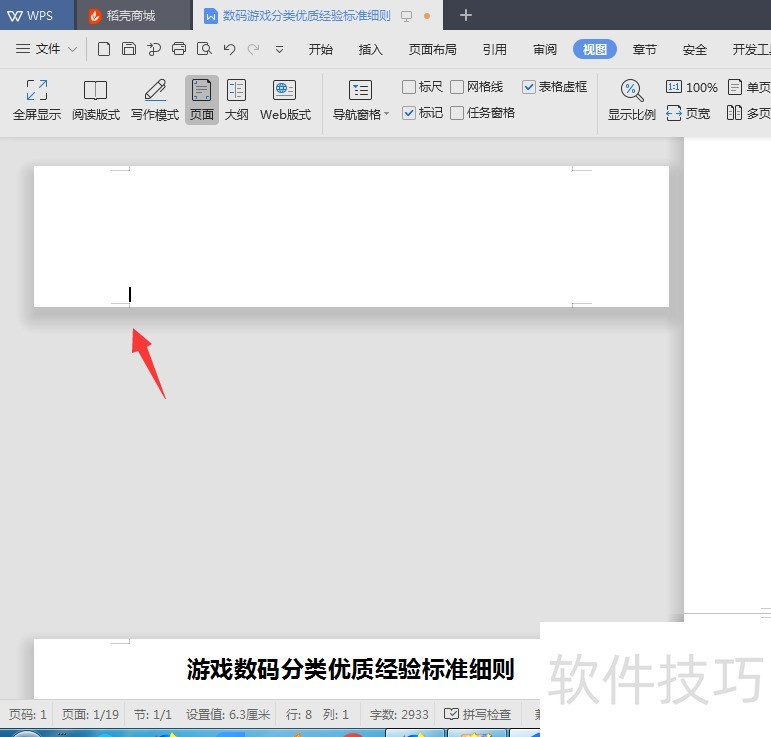Click the new blank document icon
Screen dimensions: 771x737
[104, 49]
